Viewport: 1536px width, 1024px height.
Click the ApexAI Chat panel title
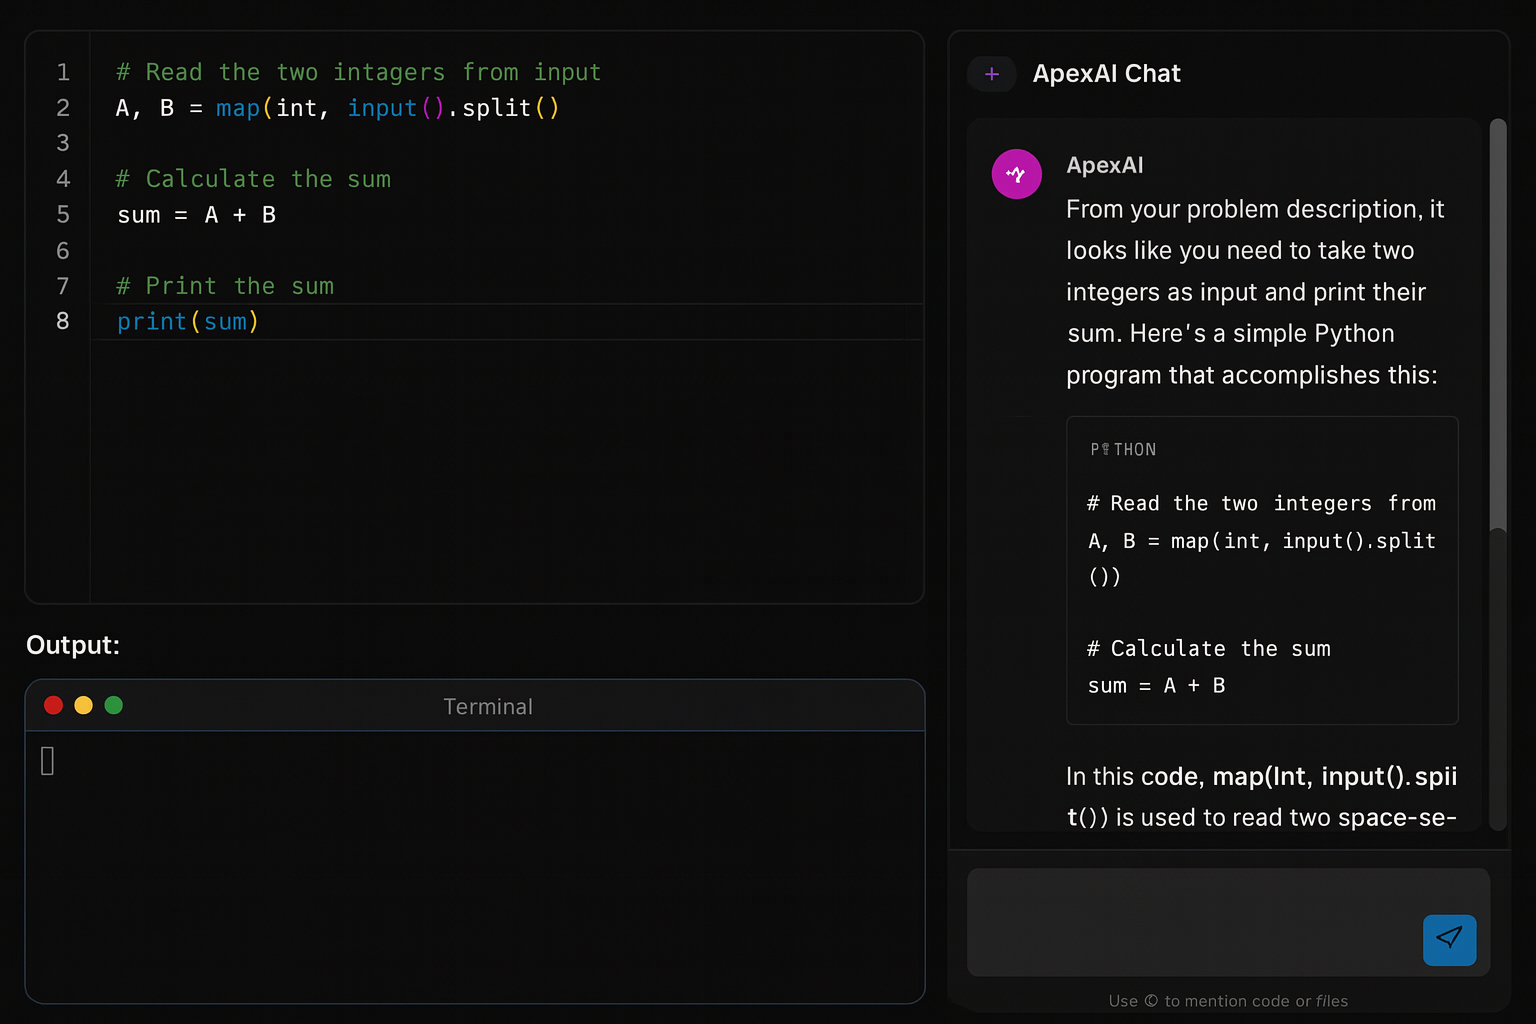coord(1106,74)
